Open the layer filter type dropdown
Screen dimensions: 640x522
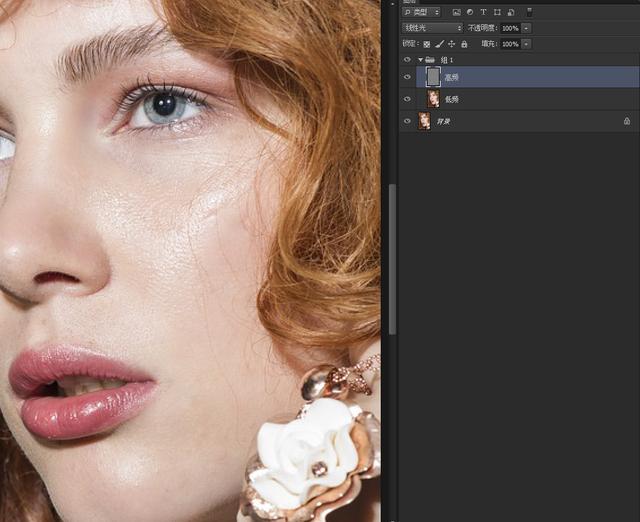[422, 12]
